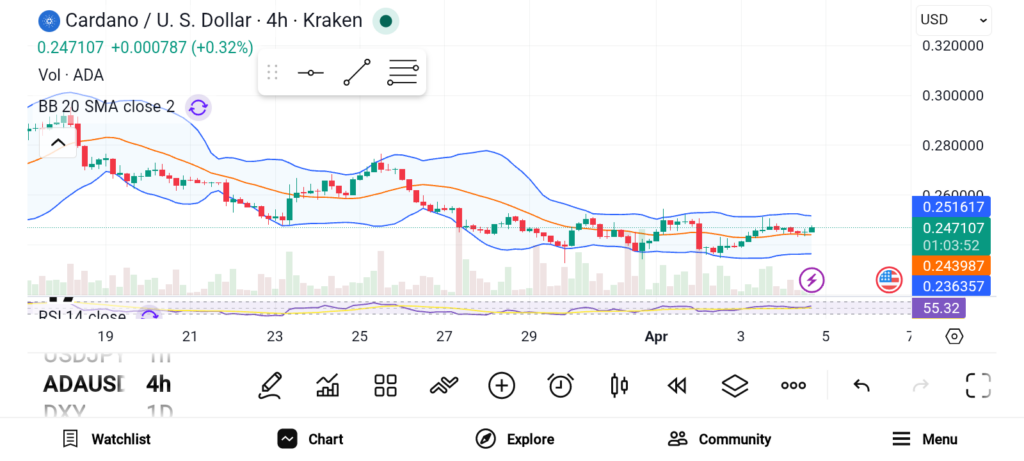Toggle the market open green status dot
The height and width of the screenshot is (461, 1024).
click(385, 21)
